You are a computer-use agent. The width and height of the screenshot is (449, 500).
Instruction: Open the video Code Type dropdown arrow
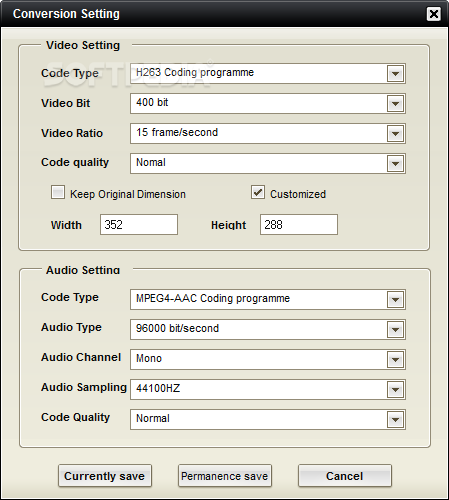point(395,74)
